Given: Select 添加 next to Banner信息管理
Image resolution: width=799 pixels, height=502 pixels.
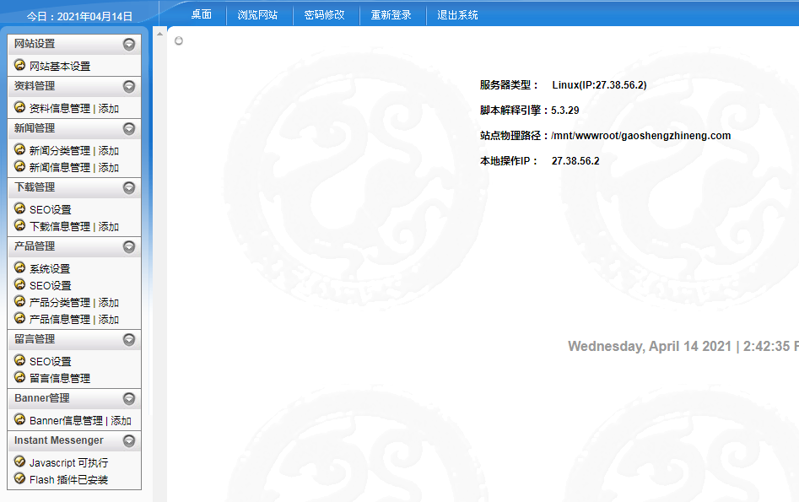Looking at the screenshot, I should pyautogui.click(x=121, y=421).
